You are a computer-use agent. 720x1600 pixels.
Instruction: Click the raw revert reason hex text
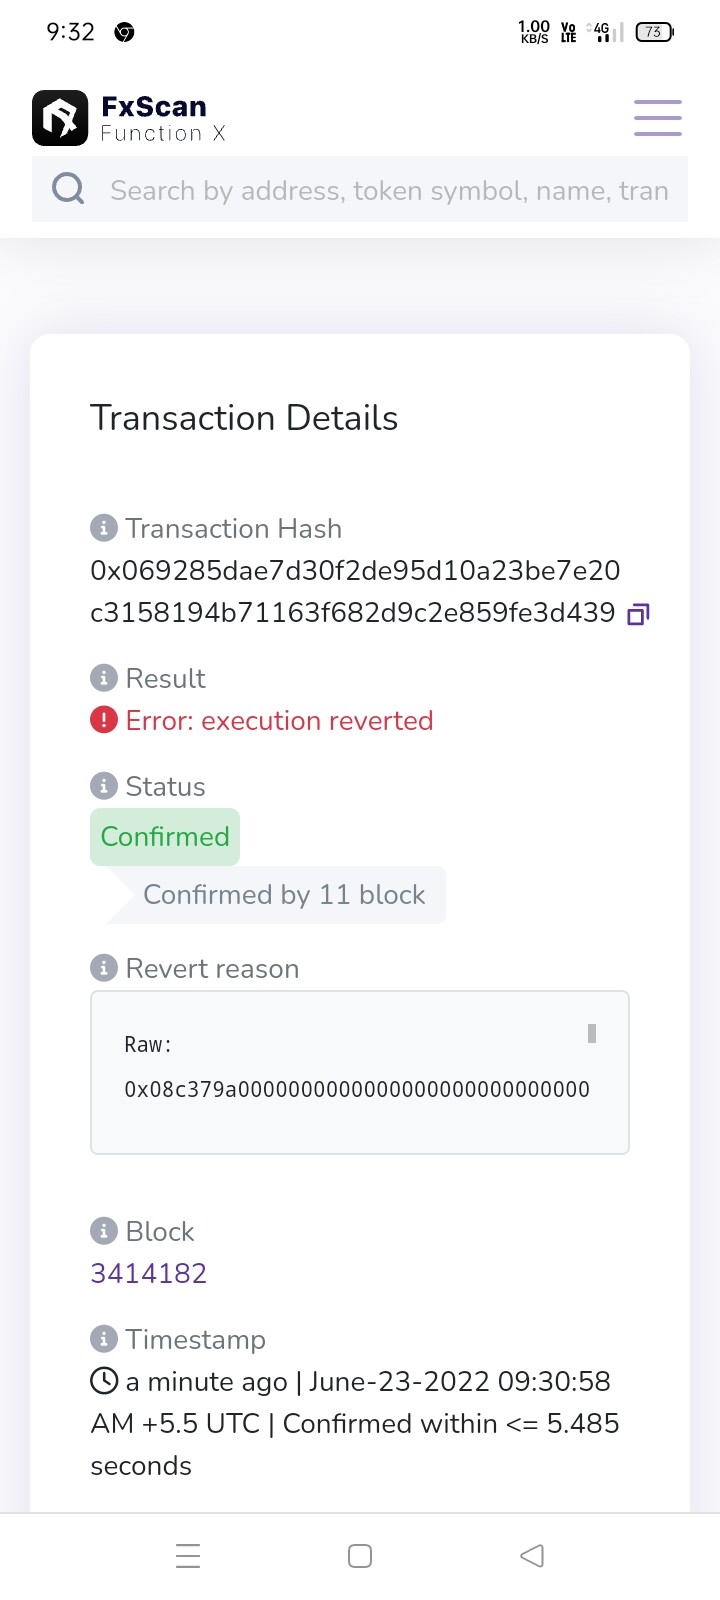point(356,1089)
